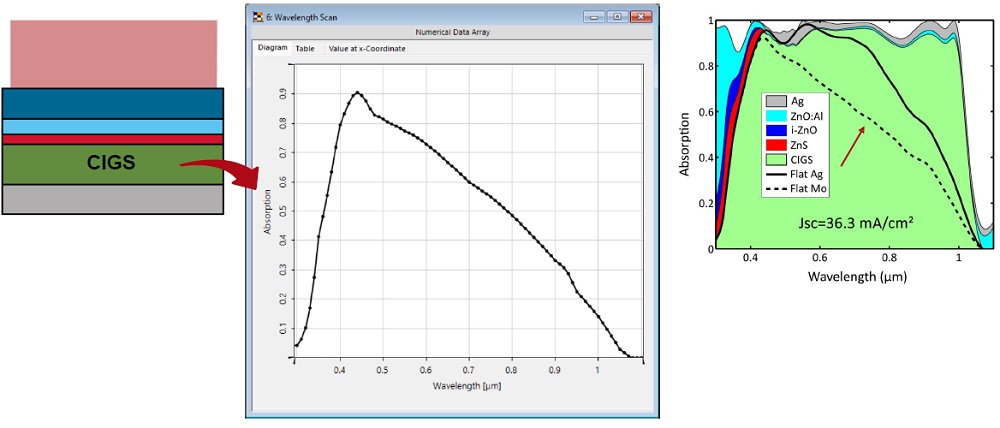Image resolution: width=1000 pixels, height=428 pixels.
Task: Click the Wavelength Scan window icon
Action: [257, 17]
